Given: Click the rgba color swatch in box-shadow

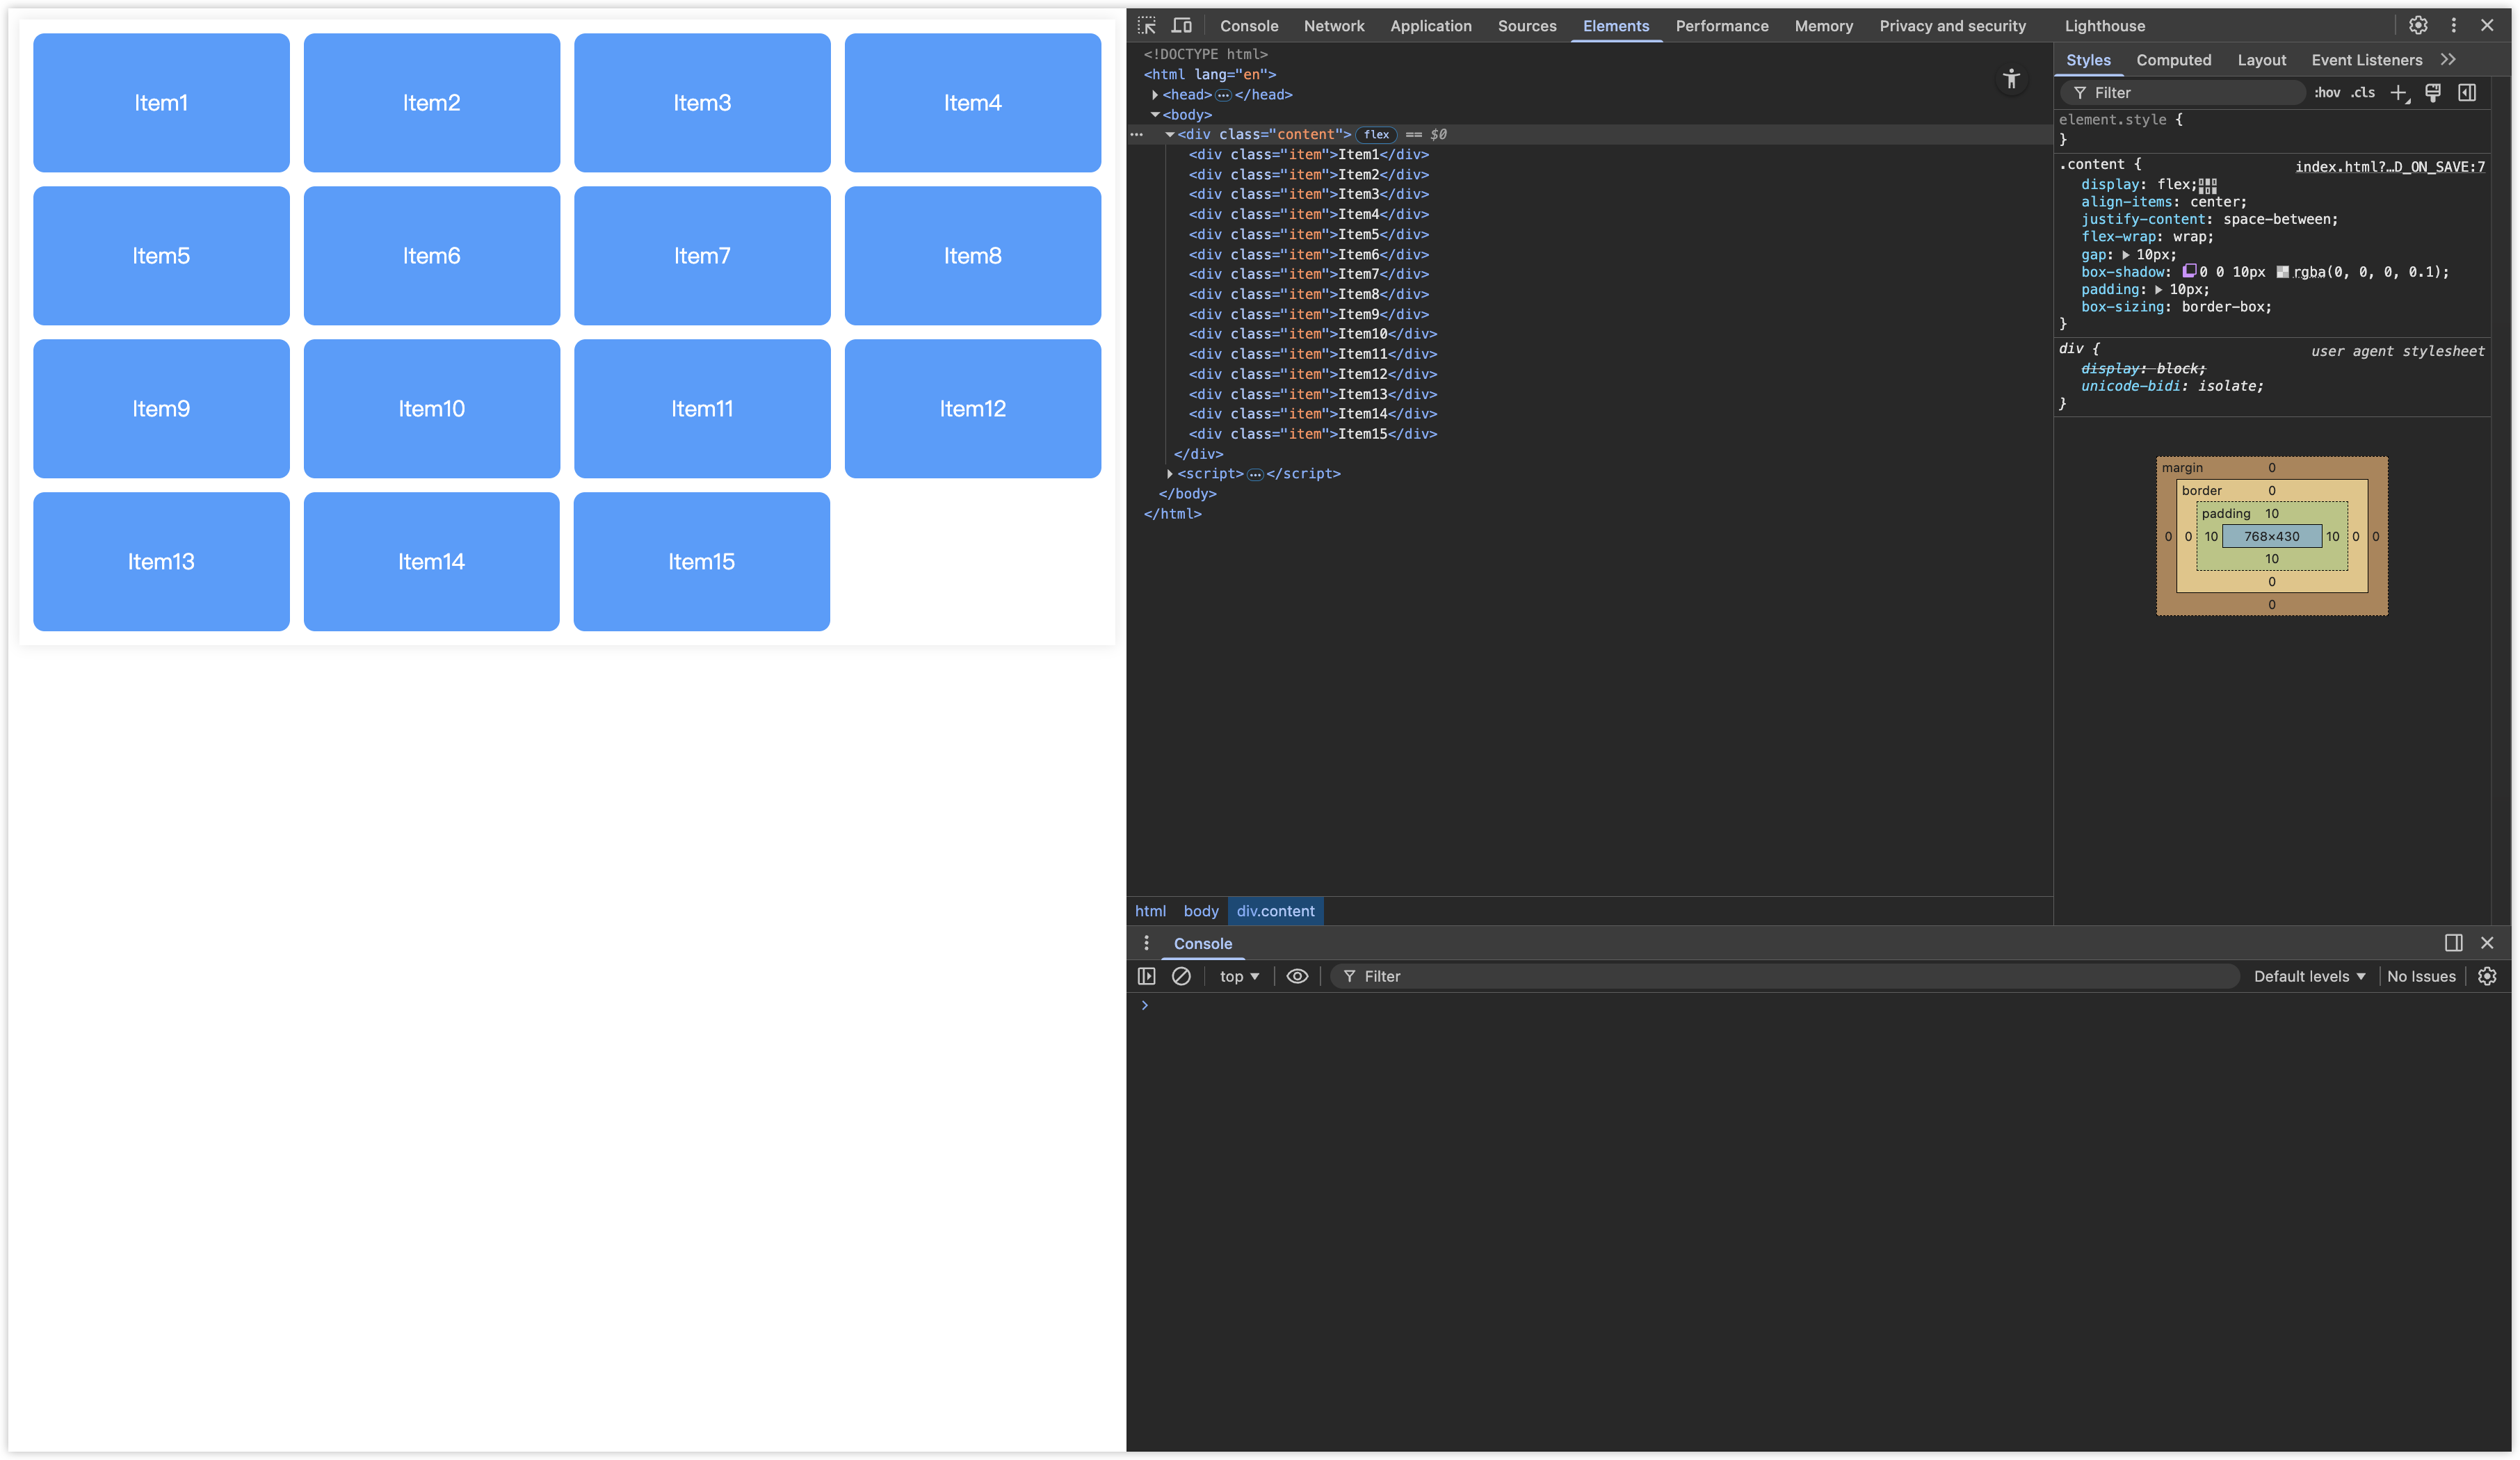Looking at the screenshot, I should click(2283, 272).
